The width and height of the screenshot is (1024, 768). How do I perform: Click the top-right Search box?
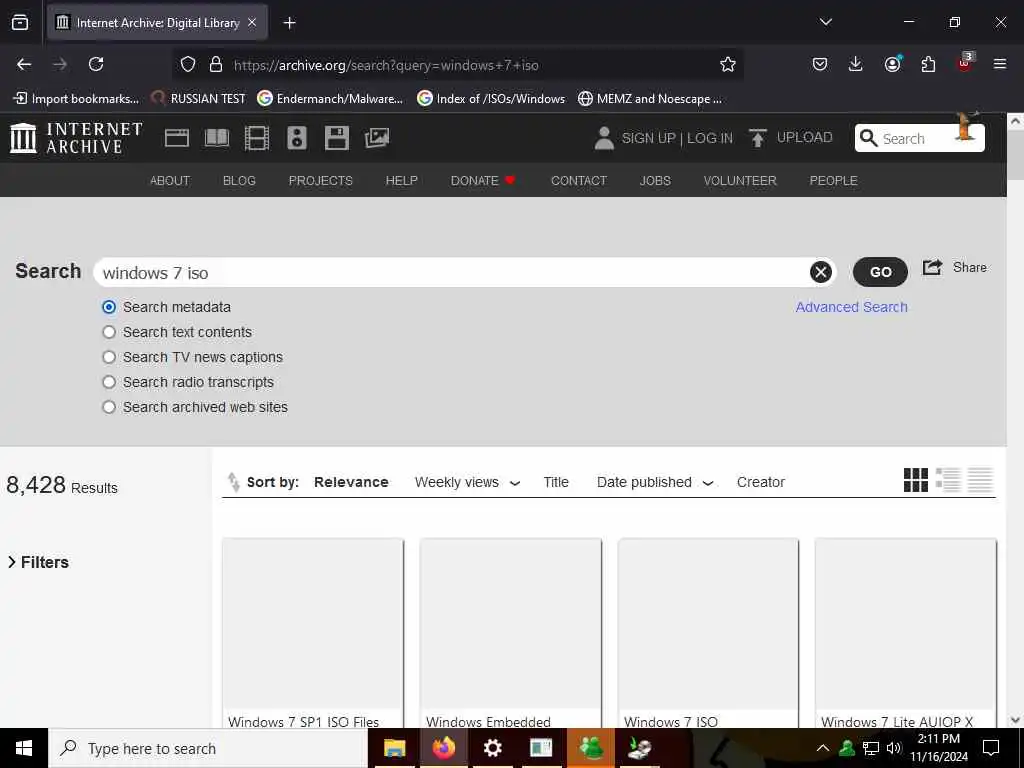[919, 138]
